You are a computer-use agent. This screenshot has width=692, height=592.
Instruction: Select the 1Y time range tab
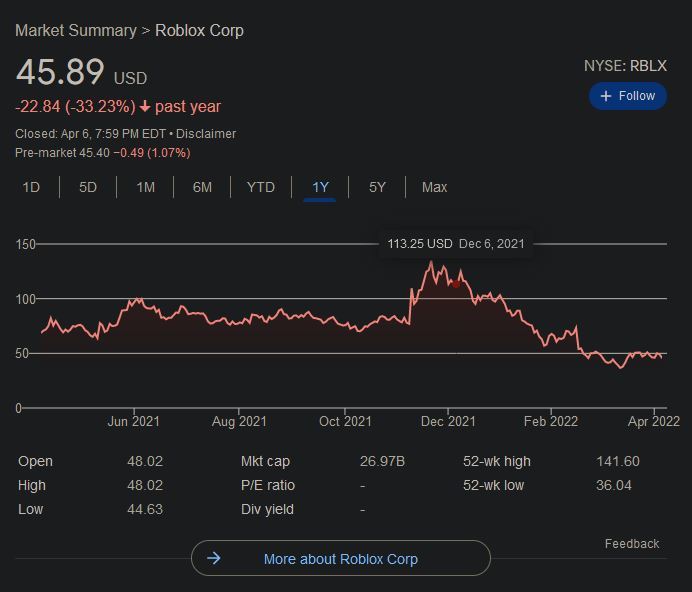coord(320,187)
